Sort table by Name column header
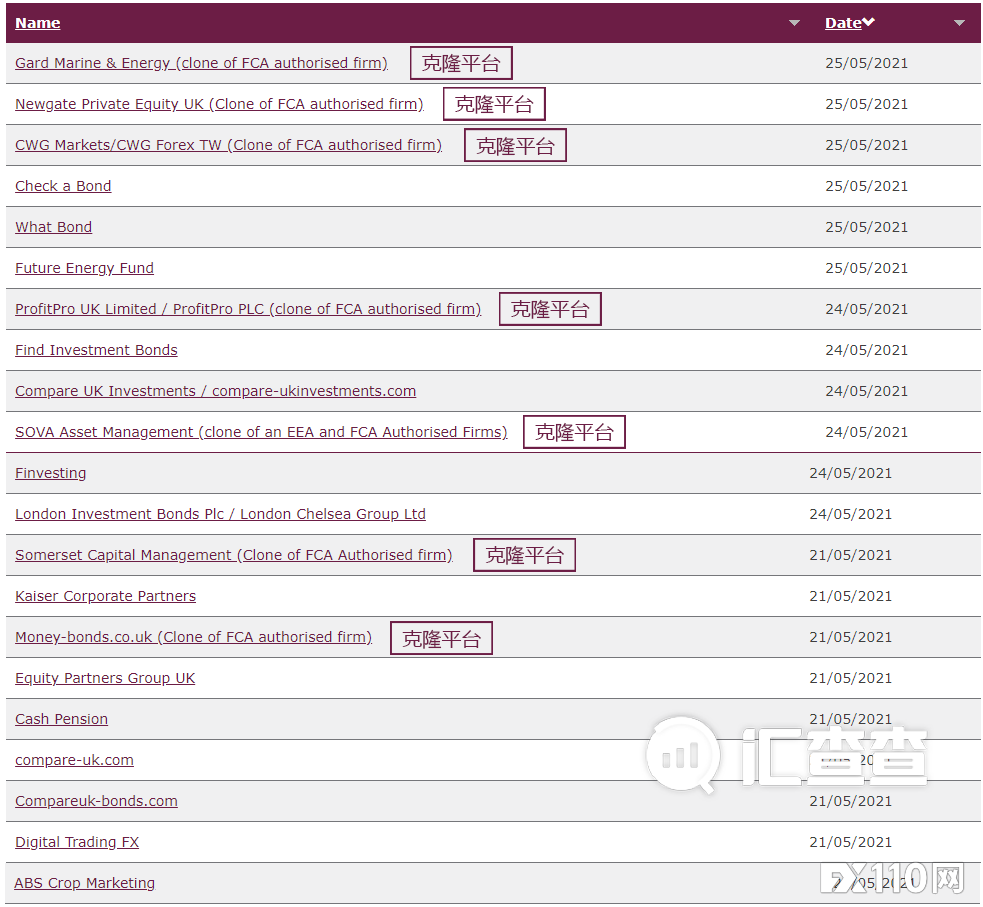Screen dimensions: 983x907 pos(38,23)
